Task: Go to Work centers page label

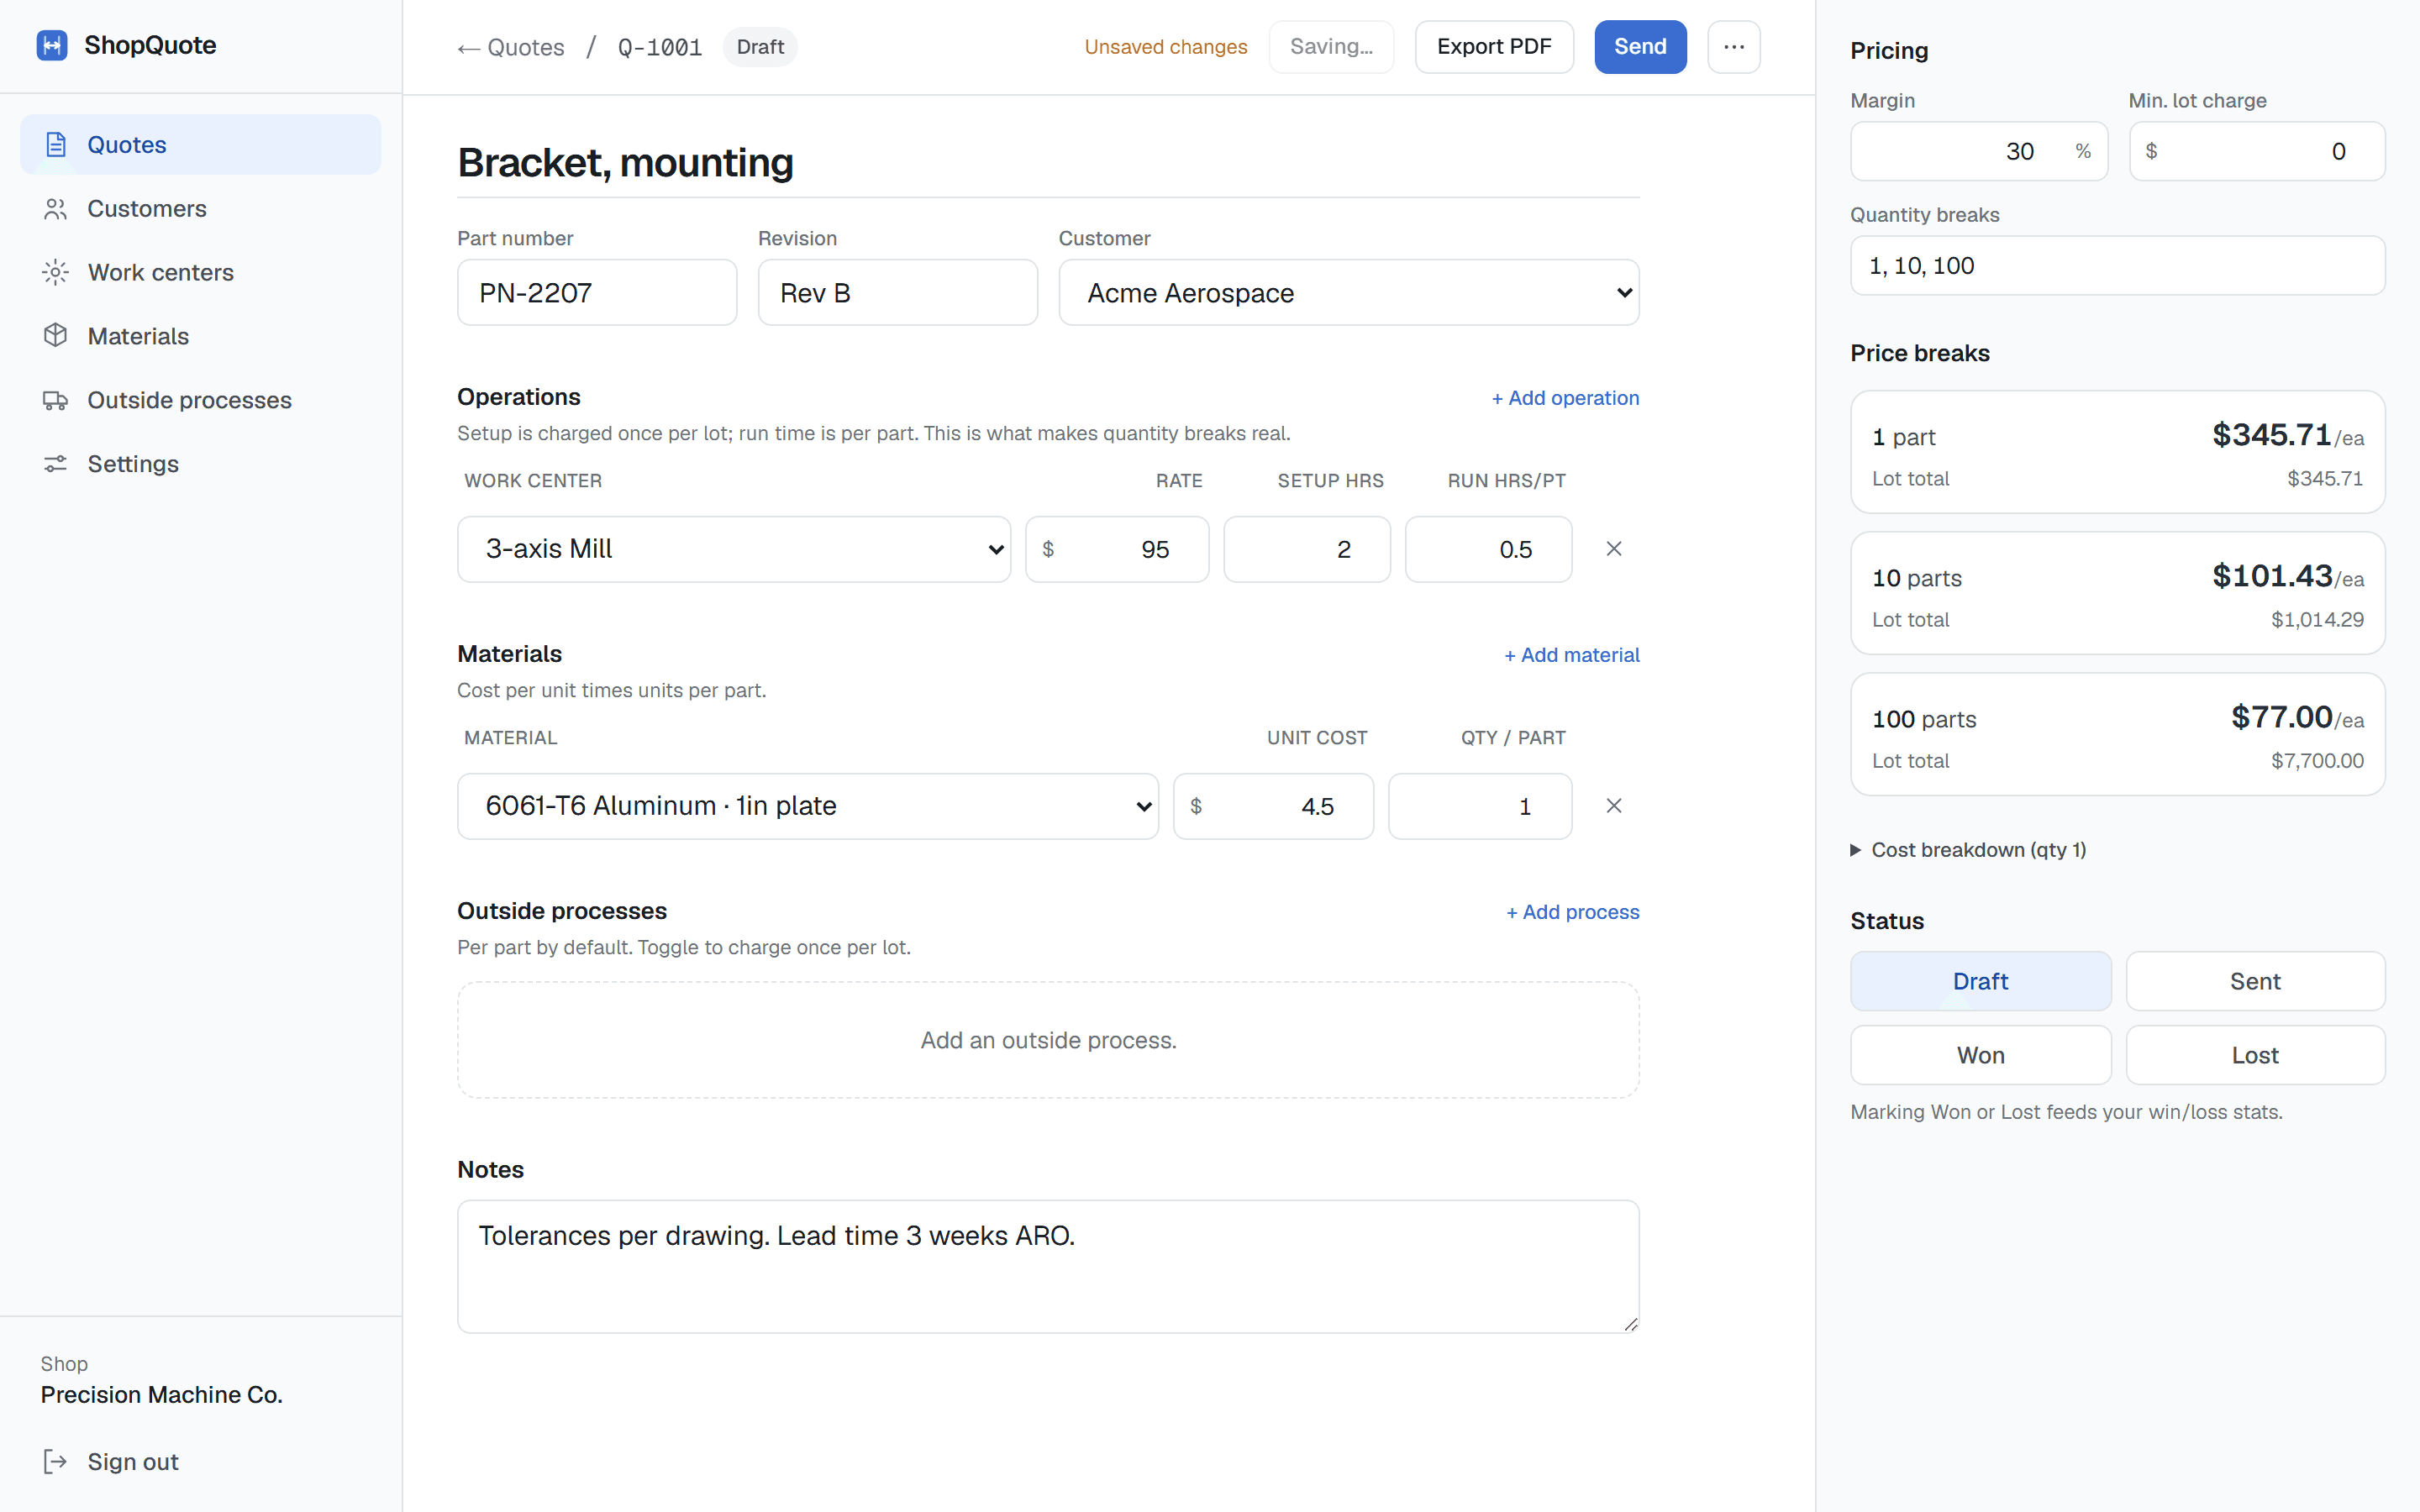Action: coord(161,272)
